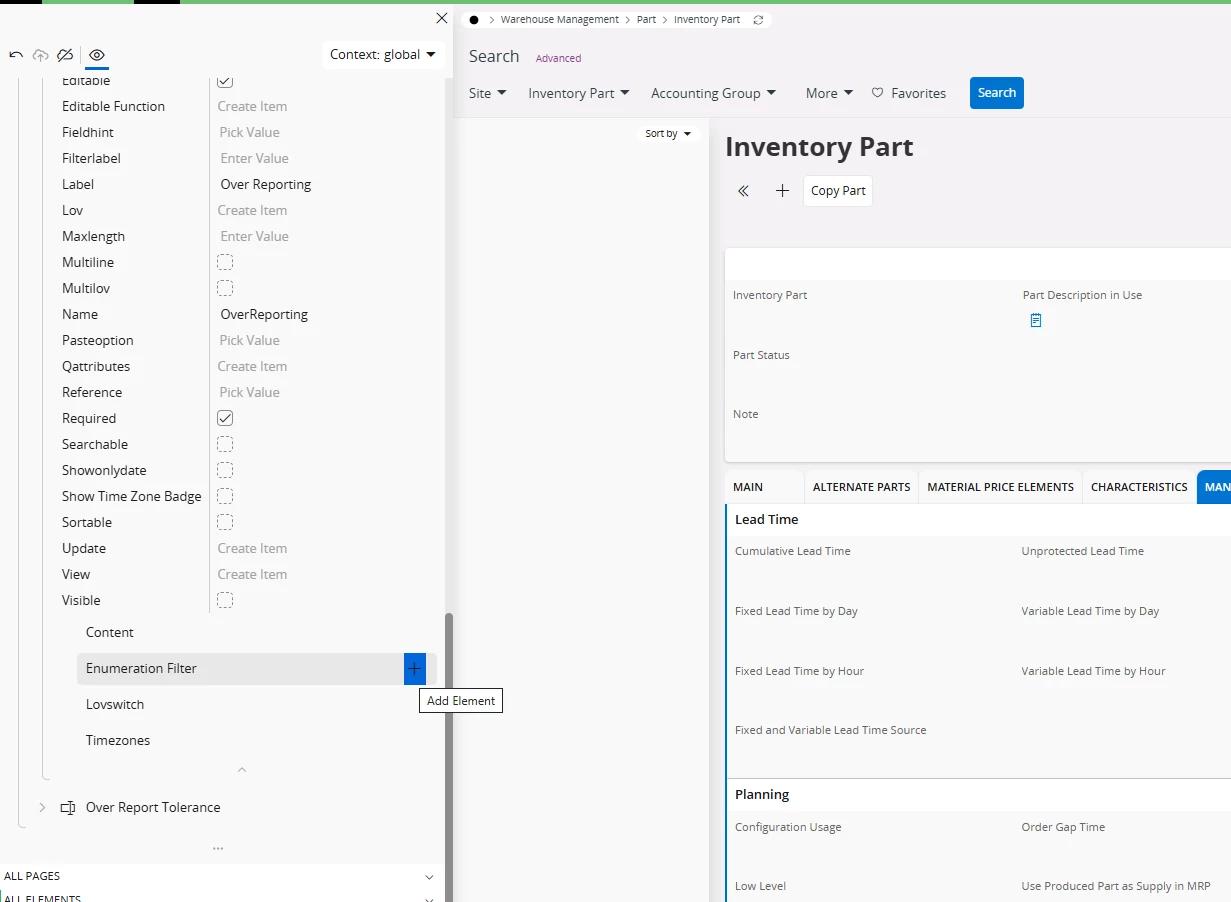Open the Sort by dropdown
The width and height of the screenshot is (1231, 902).
point(668,133)
